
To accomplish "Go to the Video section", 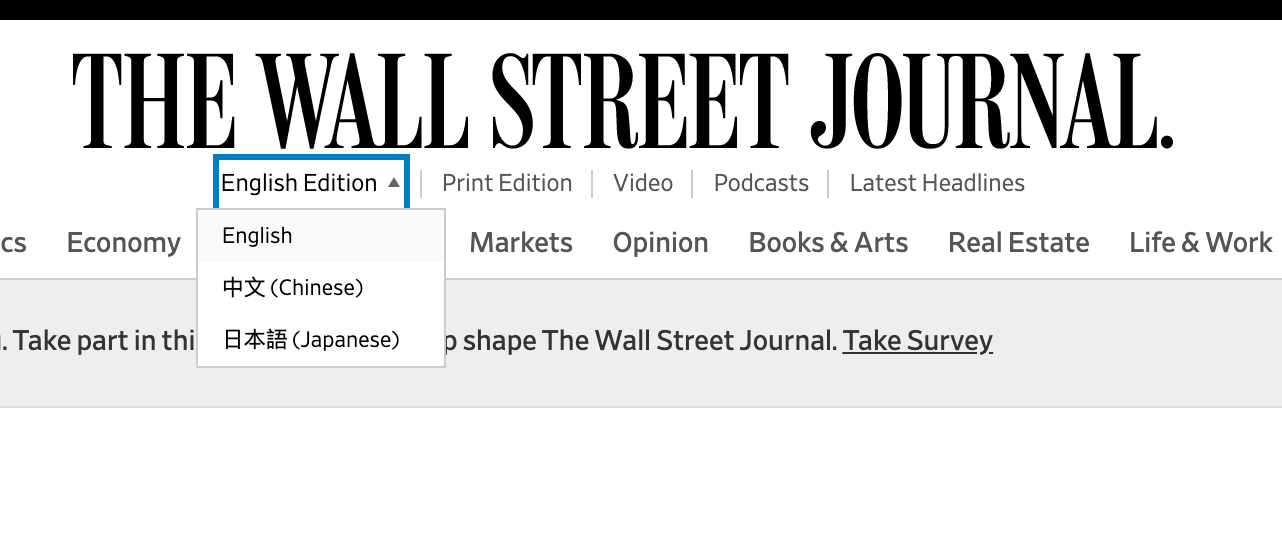I will coord(643,183).
